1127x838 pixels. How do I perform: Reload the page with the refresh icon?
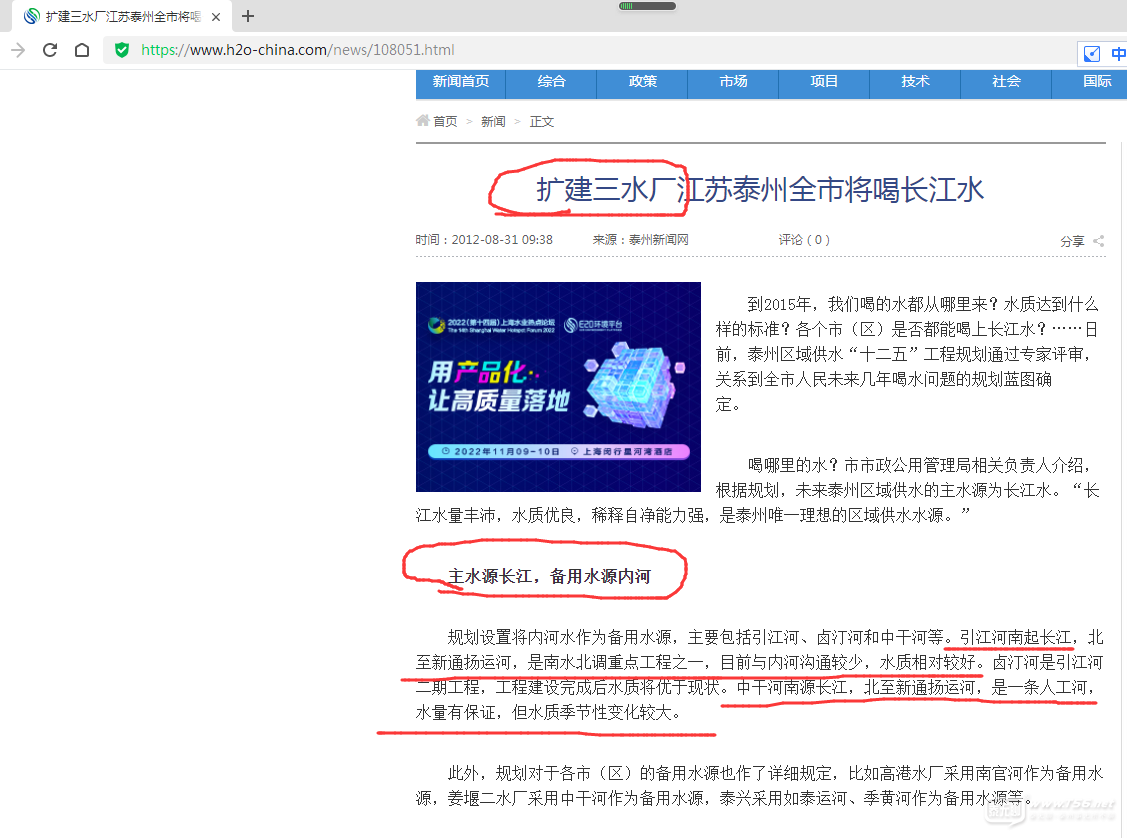[x=50, y=50]
